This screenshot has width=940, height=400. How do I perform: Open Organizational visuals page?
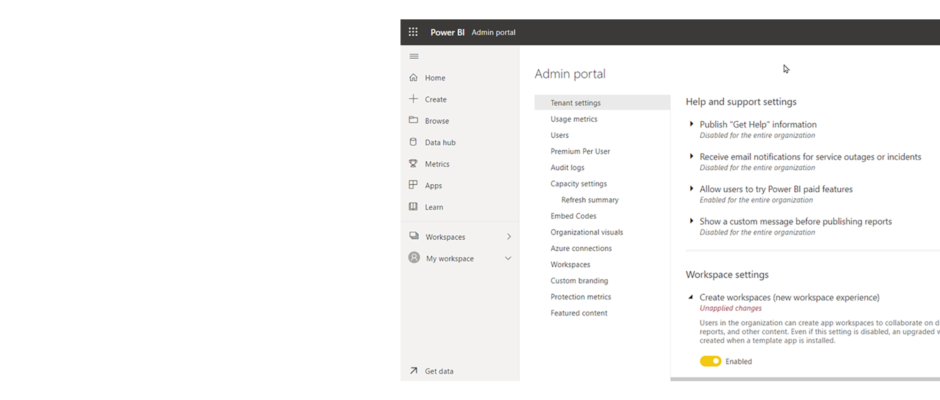pos(586,232)
